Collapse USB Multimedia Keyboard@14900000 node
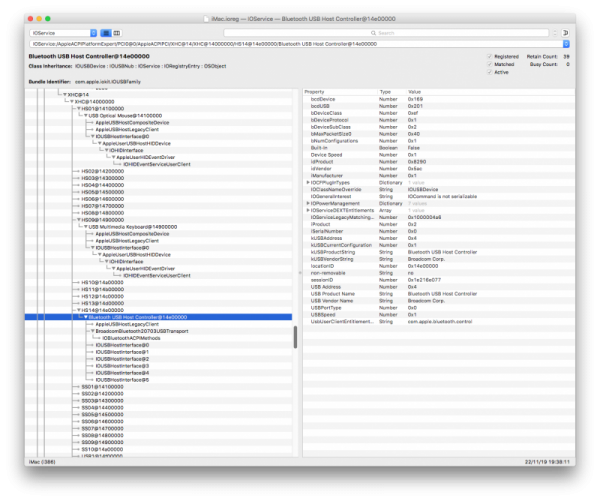This screenshot has height=501, width=600. pos(86,227)
